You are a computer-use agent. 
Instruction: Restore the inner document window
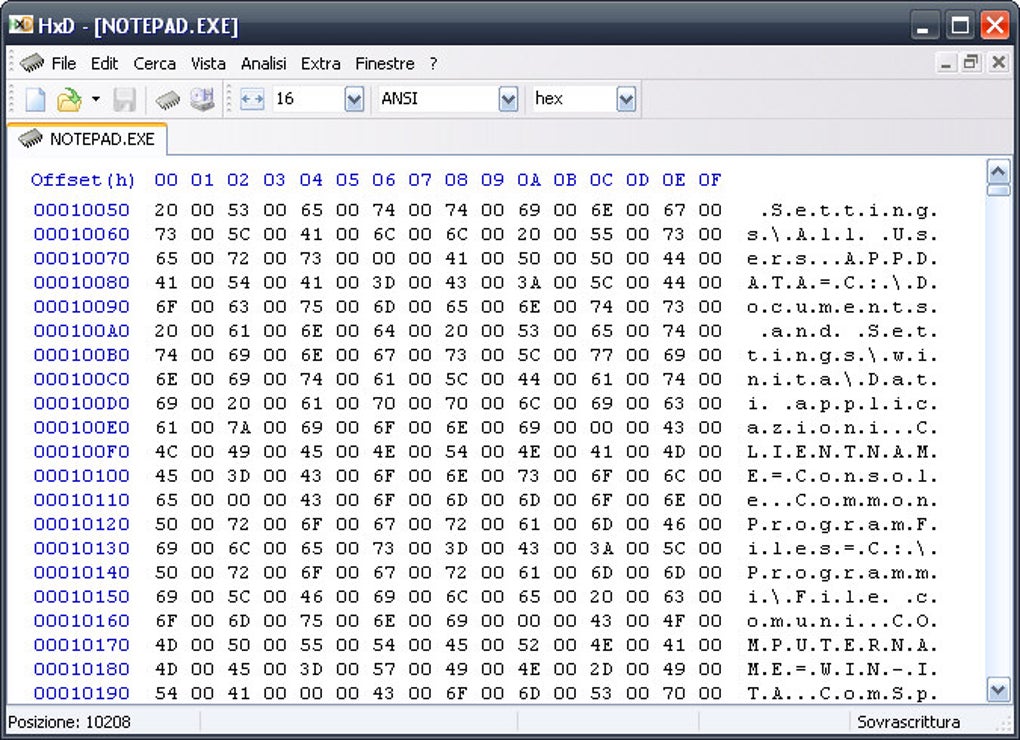pos(971,63)
